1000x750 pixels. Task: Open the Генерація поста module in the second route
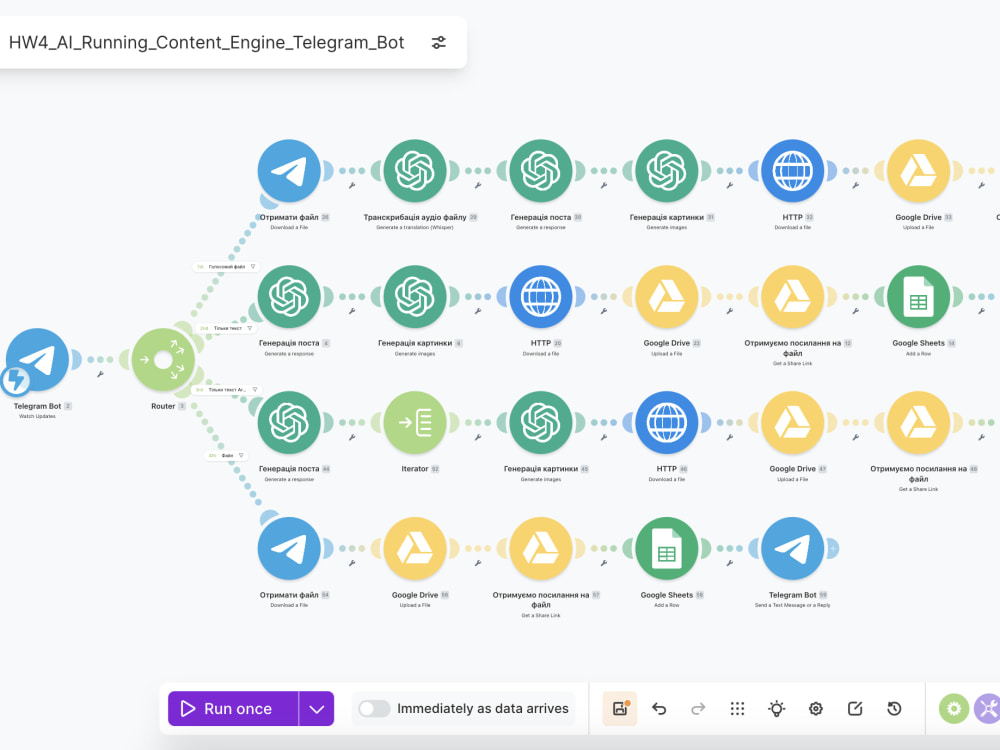pos(290,297)
